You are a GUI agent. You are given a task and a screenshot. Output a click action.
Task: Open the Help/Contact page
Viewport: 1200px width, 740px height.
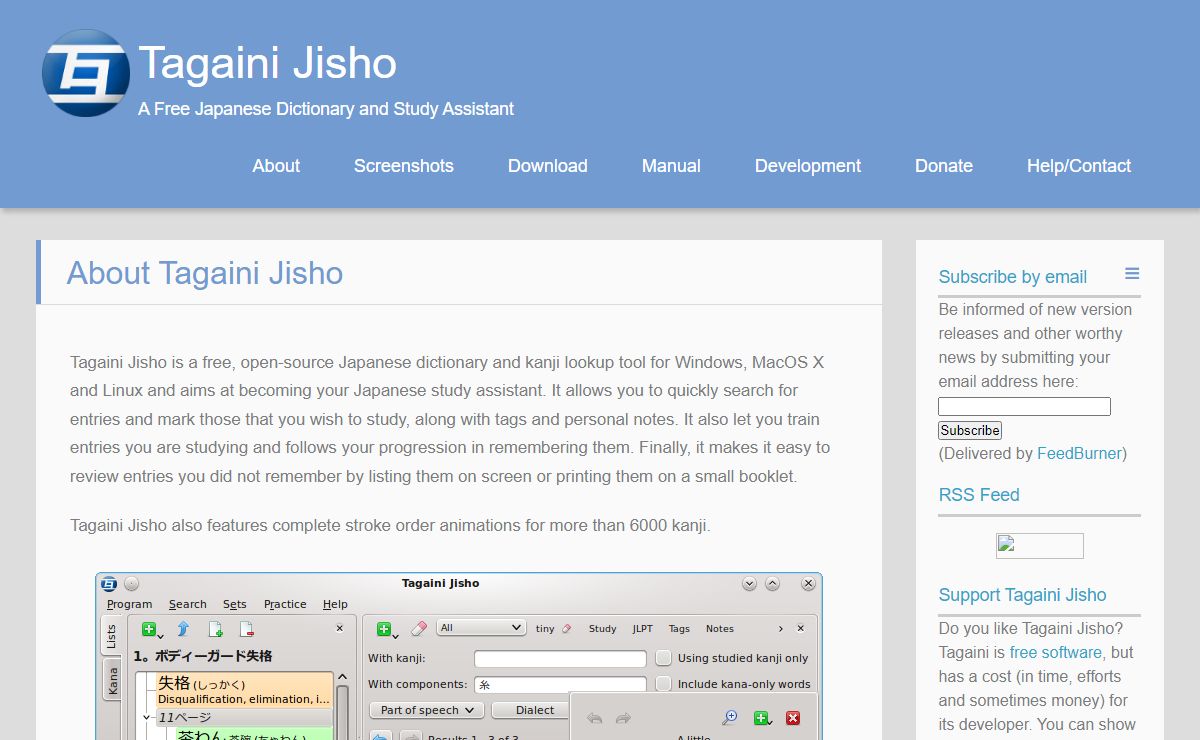coord(1079,166)
